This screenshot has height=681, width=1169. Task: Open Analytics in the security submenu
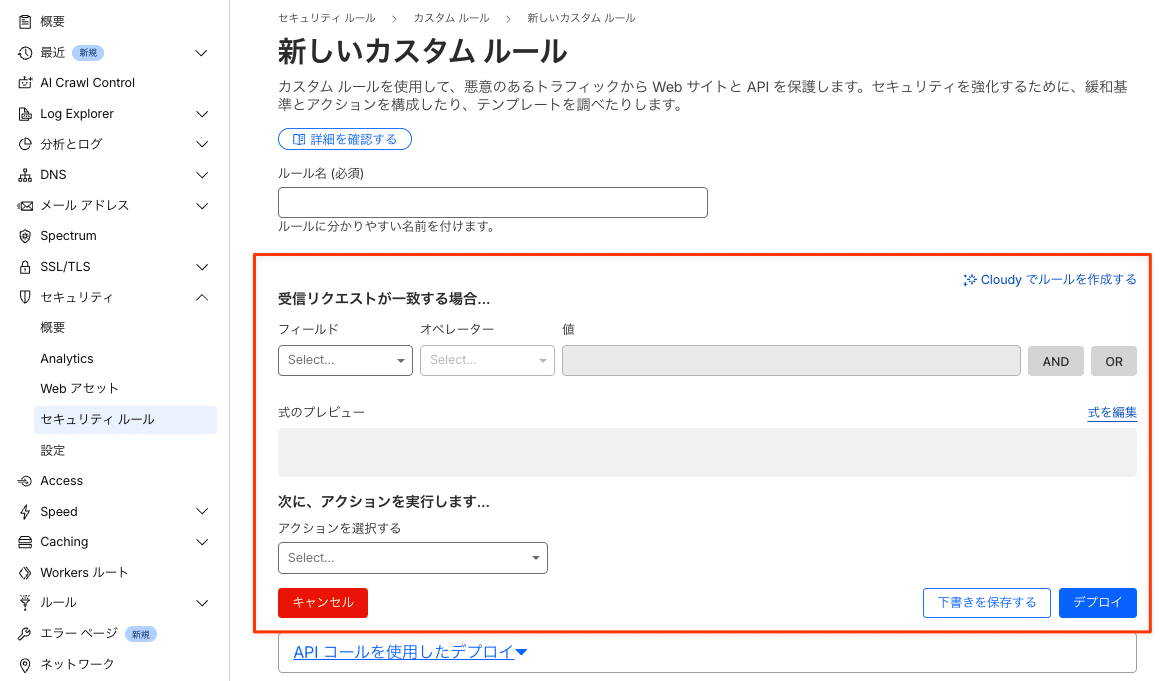67,359
